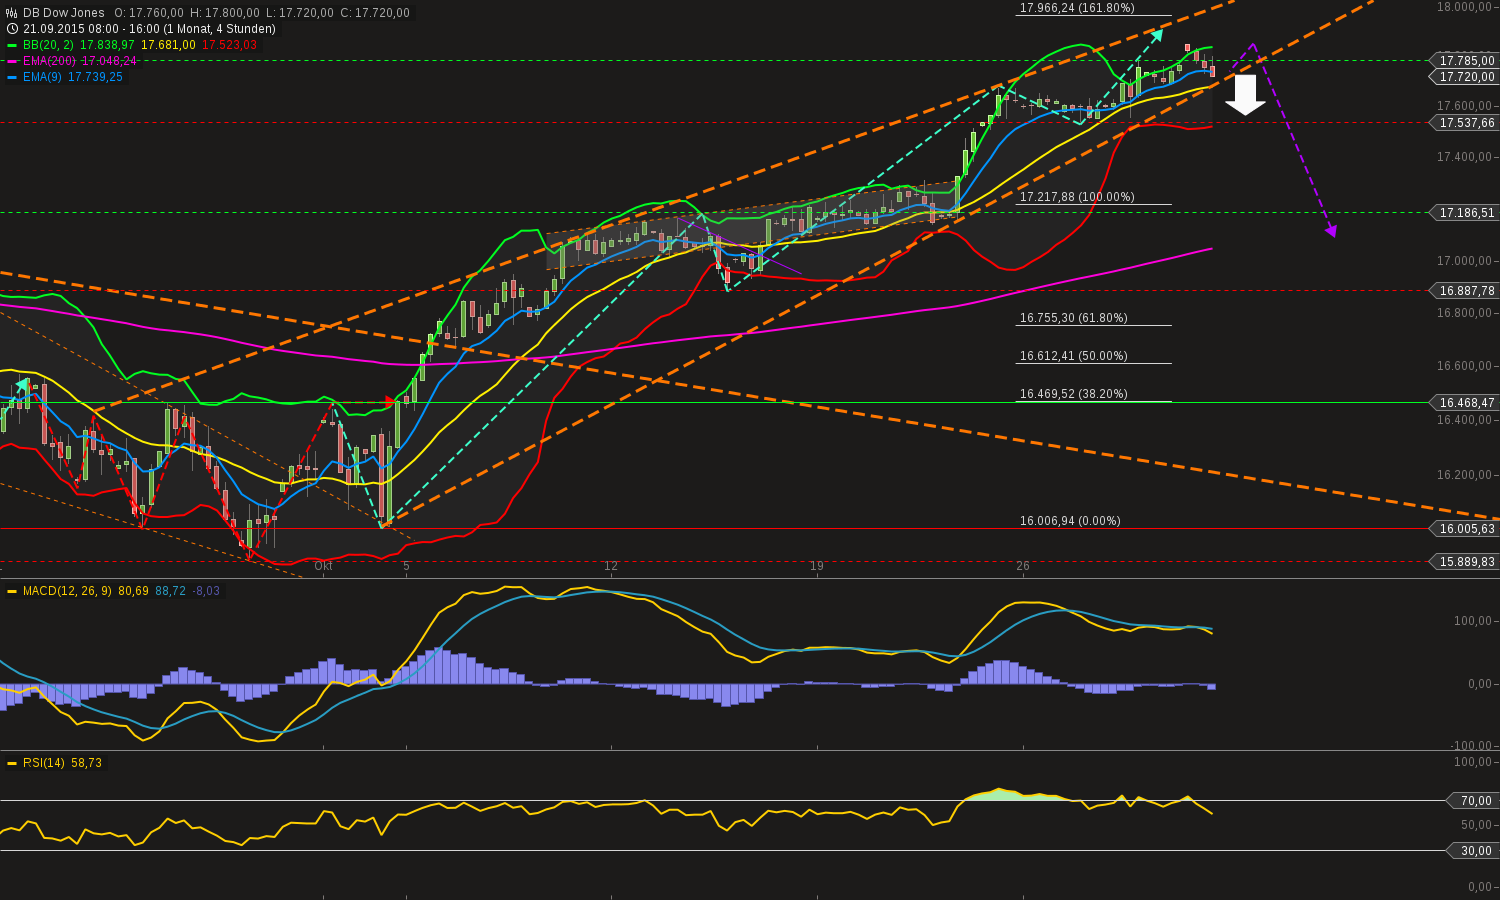Image resolution: width=1500 pixels, height=900 pixels.
Task: Click the candlestick chart icon beside DB Dow Jones
Action: (x=12, y=13)
